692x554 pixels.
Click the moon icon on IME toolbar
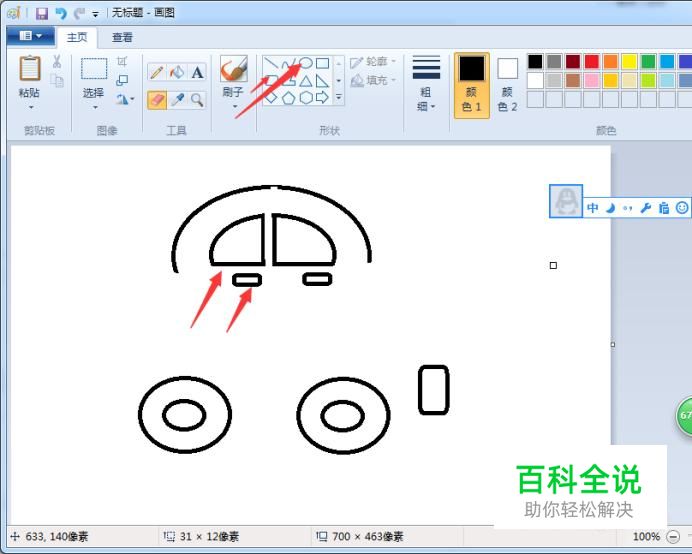pyautogui.click(x=610, y=207)
